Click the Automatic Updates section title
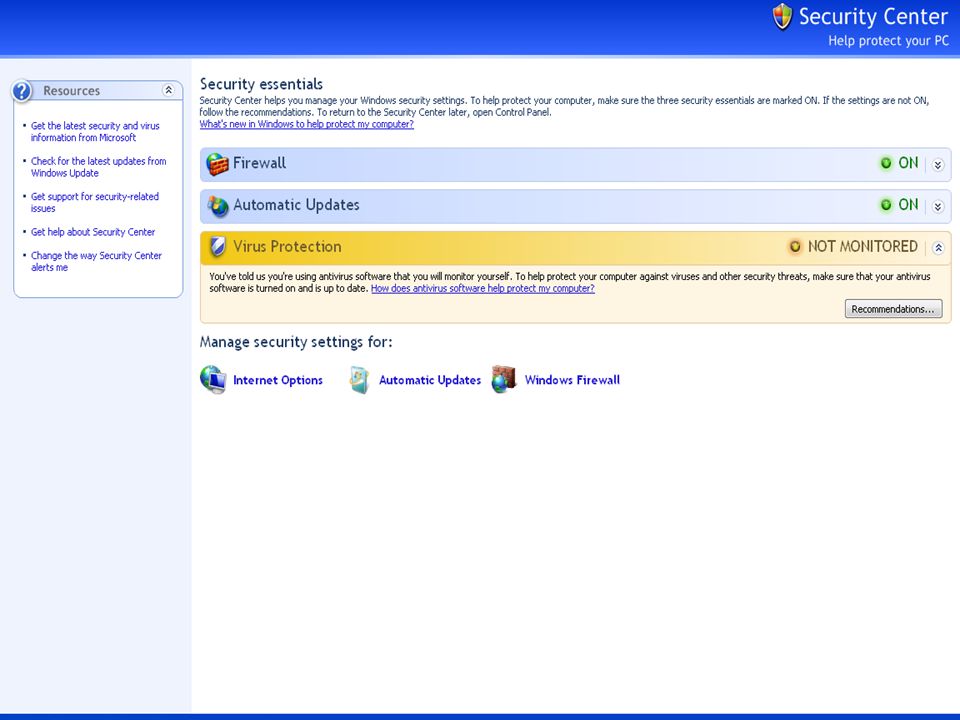The height and width of the screenshot is (720, 960). [x=296, y=205]
